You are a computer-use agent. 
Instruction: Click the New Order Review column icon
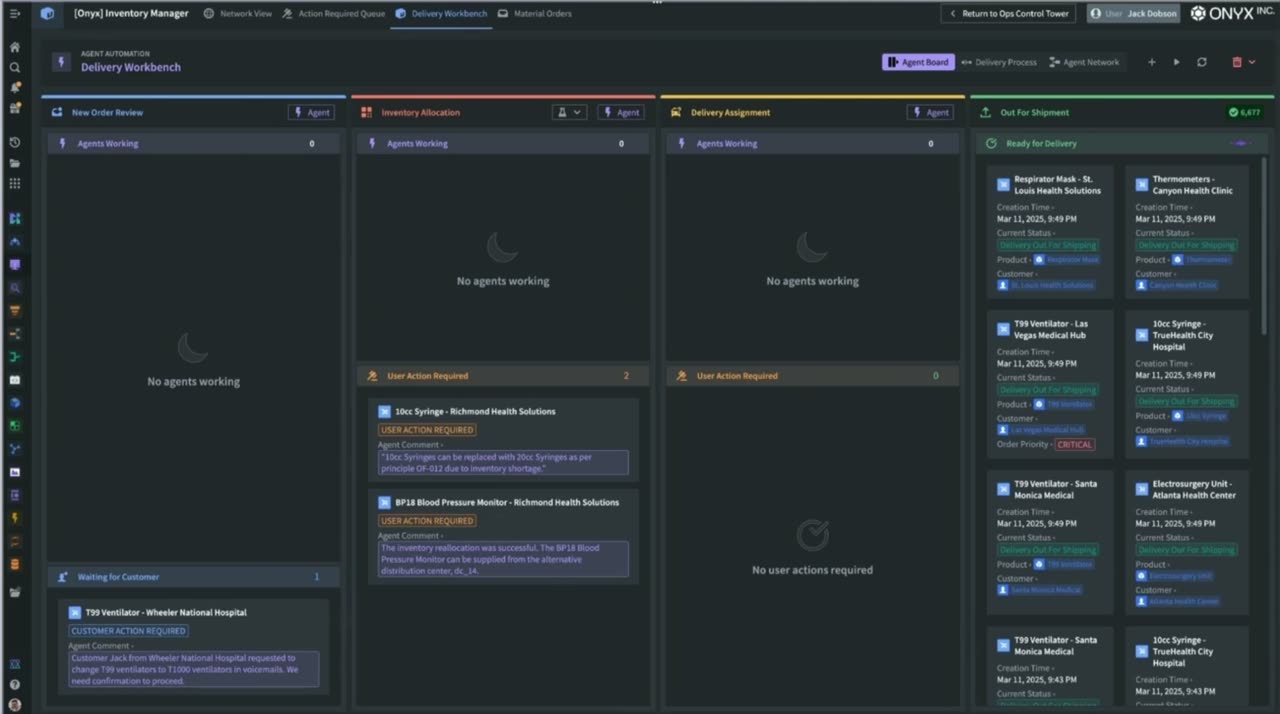tap(57, 113)
